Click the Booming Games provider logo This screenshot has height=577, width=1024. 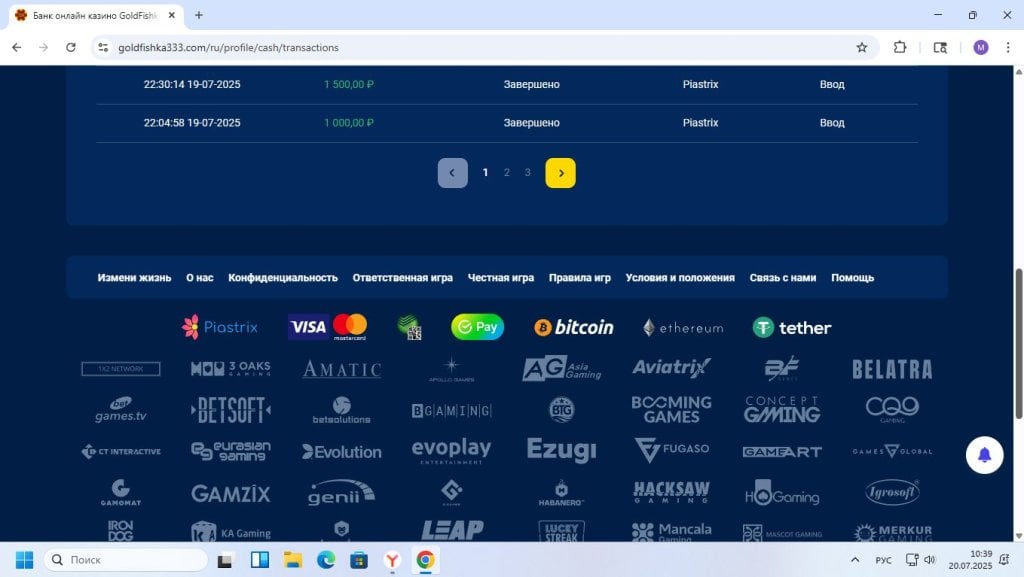[x=671, y=409]
